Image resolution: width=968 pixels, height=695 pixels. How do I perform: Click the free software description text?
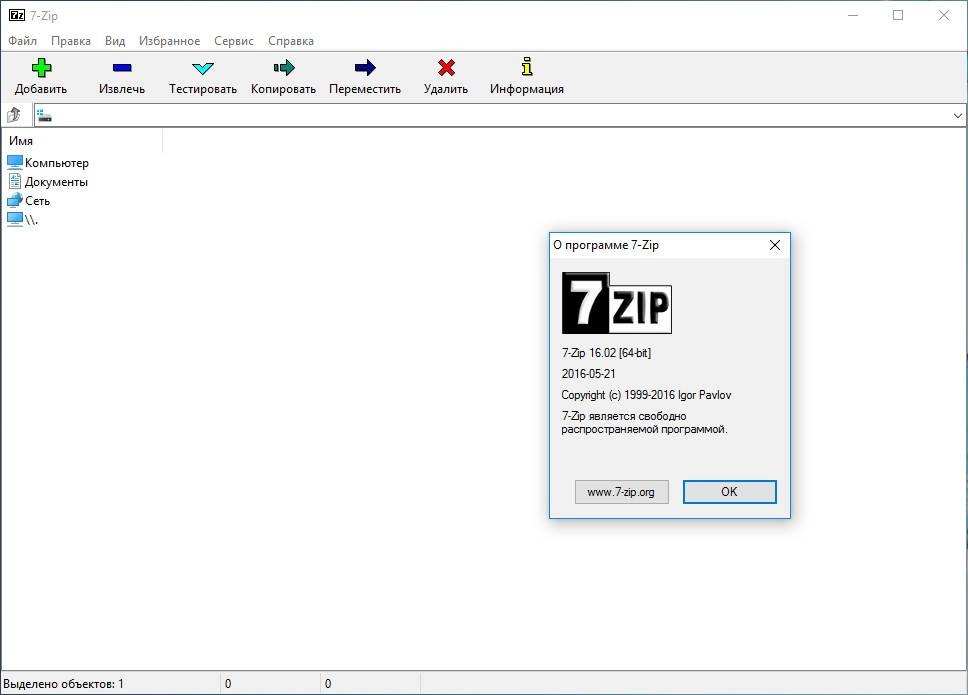[644, 423]
